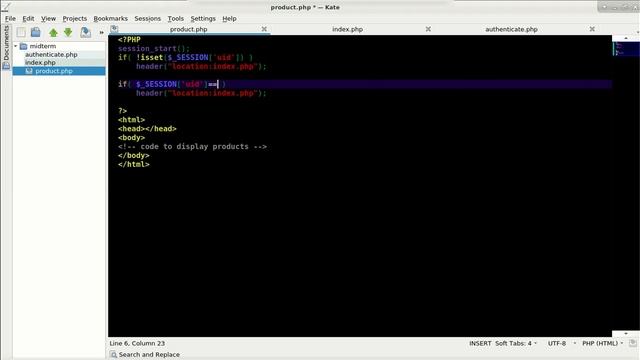Open the Search and Replace panel

(145, 354)
